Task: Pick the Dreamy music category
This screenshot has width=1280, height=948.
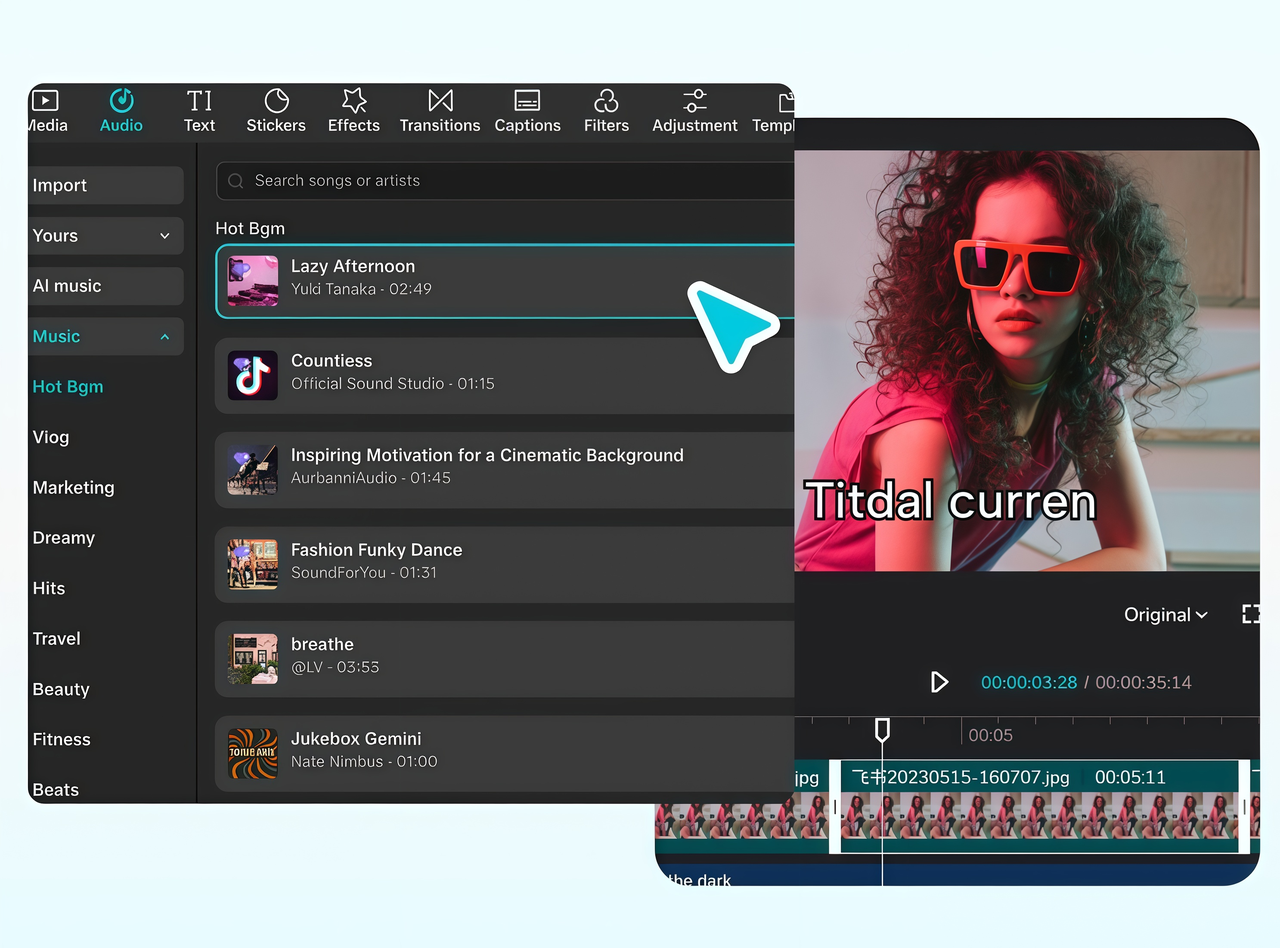Action: 64,538
